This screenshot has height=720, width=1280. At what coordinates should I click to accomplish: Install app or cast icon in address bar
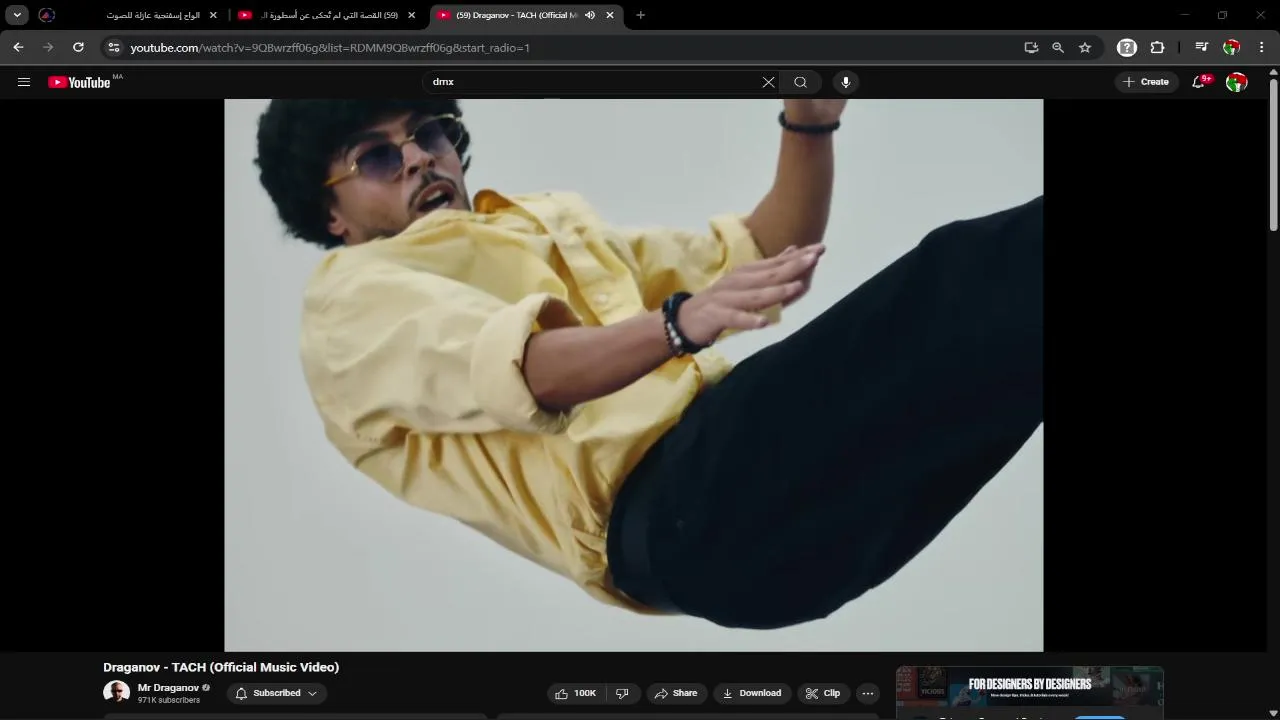1031,47
